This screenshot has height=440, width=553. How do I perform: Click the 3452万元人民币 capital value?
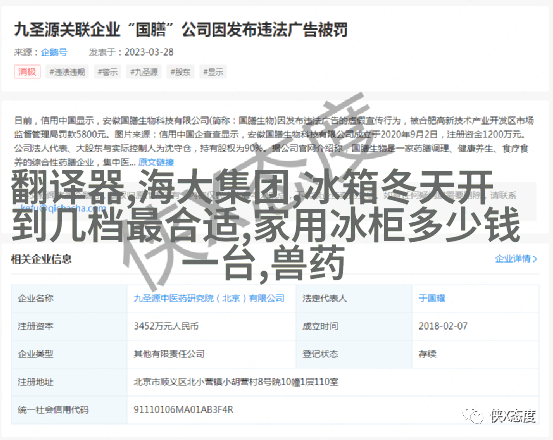coord(166,326)
